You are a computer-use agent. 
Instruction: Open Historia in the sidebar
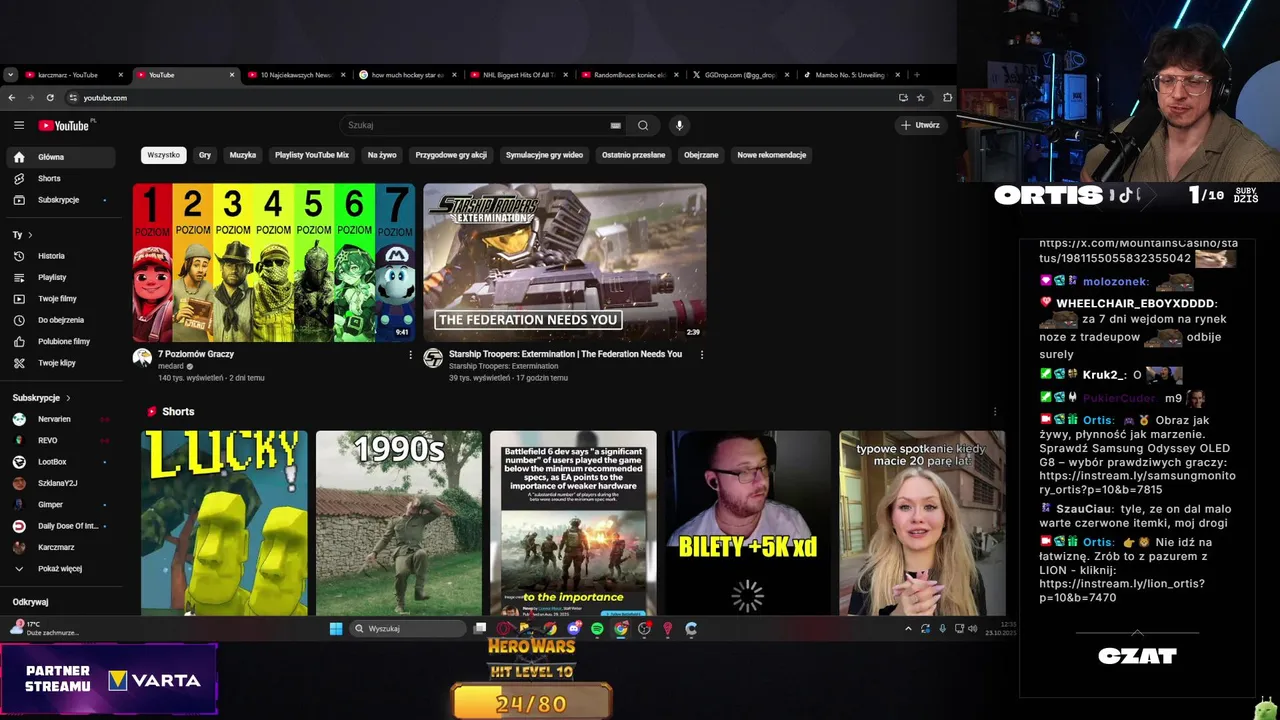60,256
